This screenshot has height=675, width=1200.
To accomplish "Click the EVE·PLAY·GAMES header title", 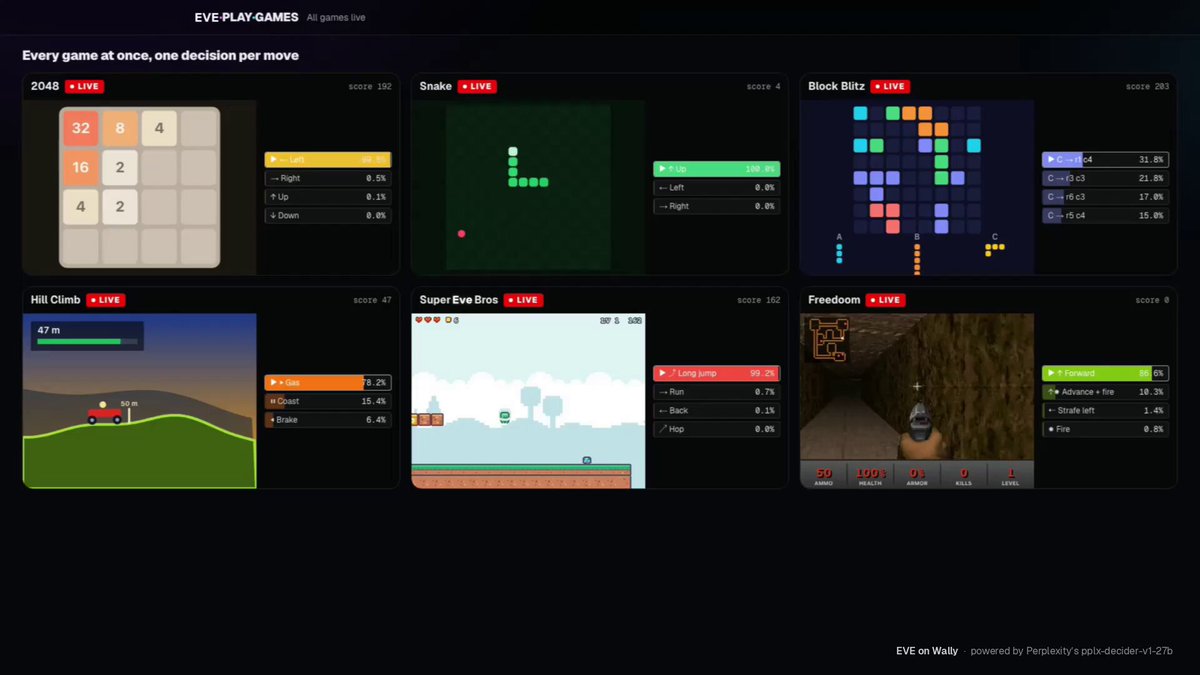I will (x=246, y=17).
